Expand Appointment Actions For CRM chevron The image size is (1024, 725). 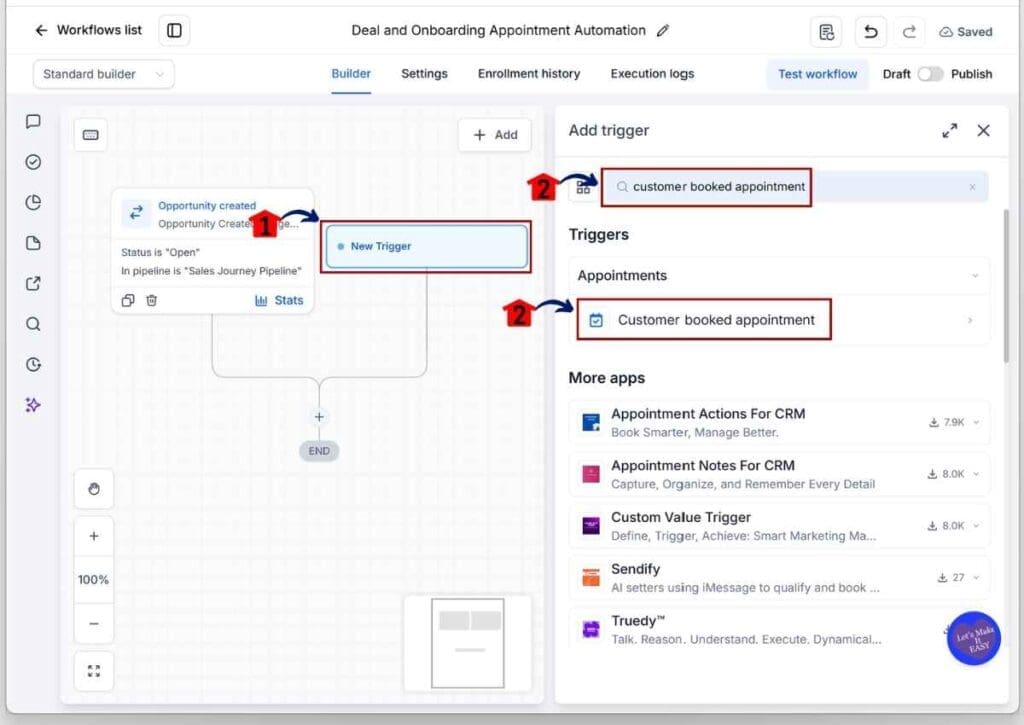tap(976, 423)
